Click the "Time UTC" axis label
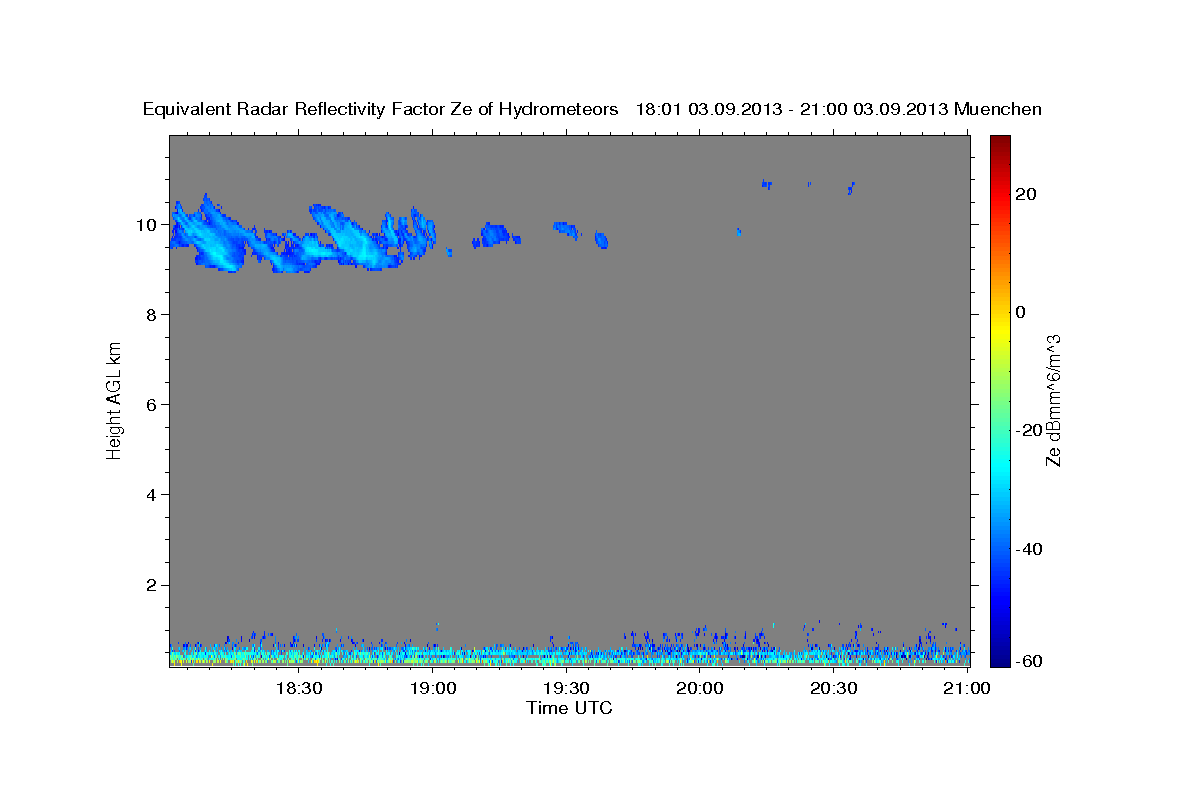This screenshot has height=800, width=1200. pyautogui.click(x=569, y=708)
